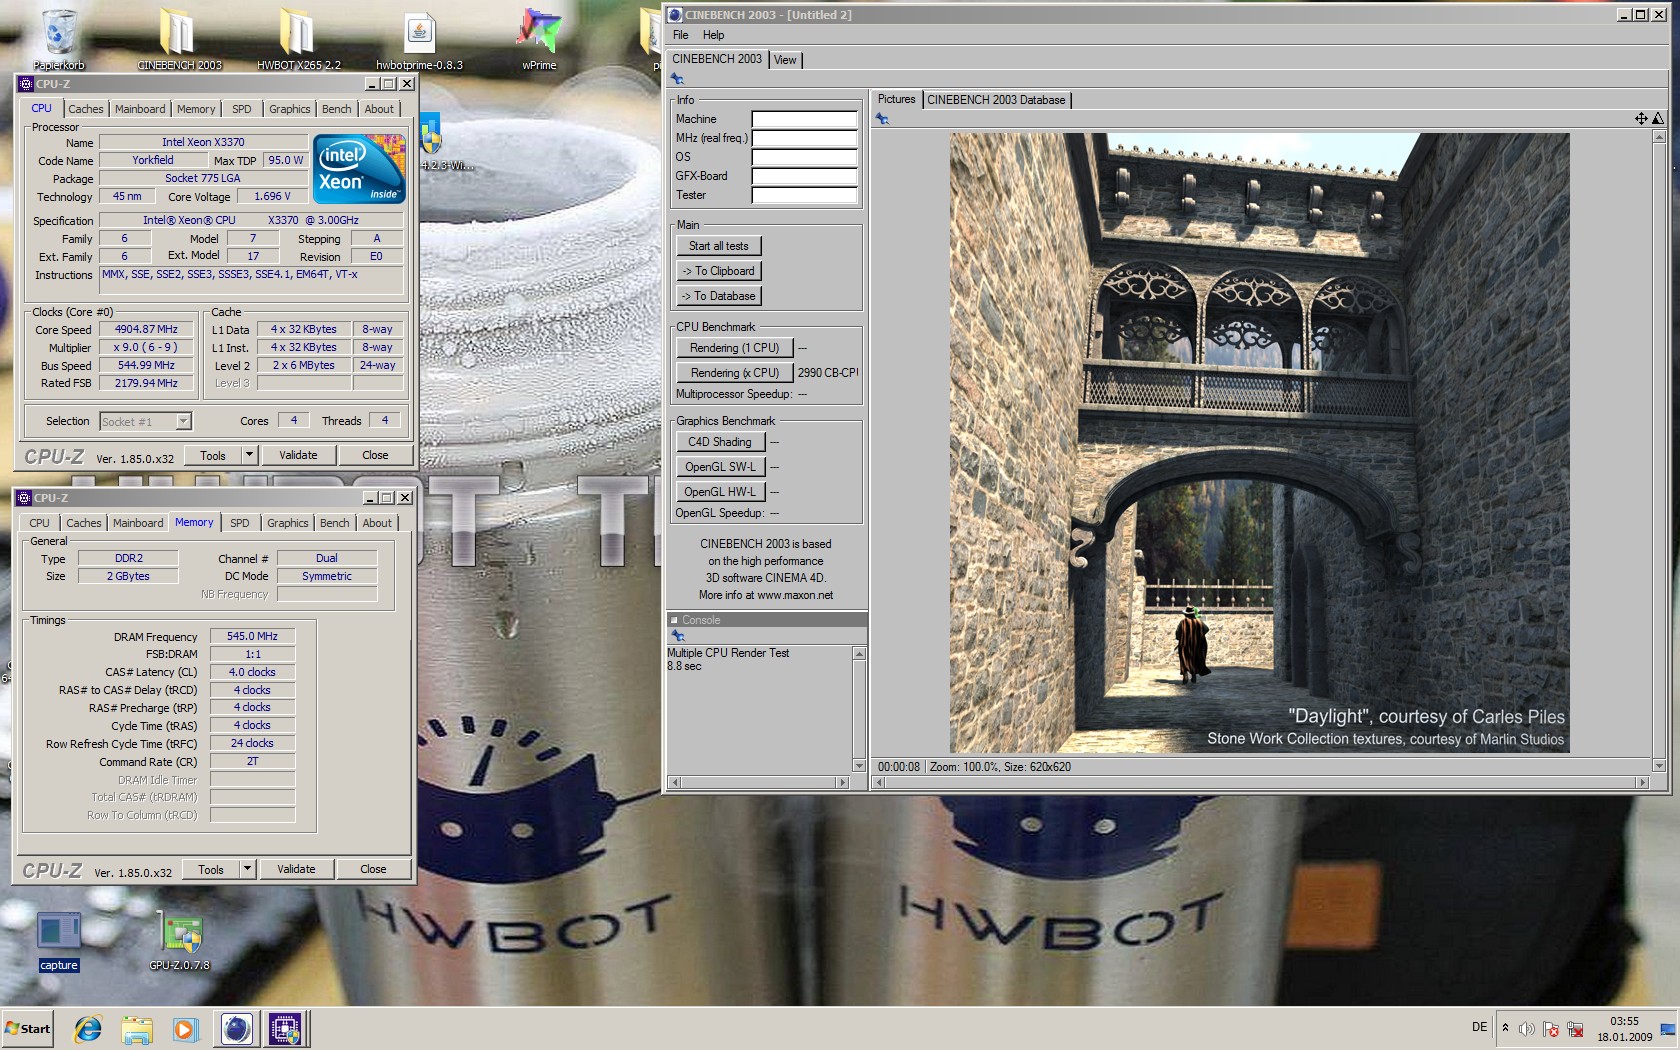
Task: Open the Help menu in CINEBENCH
Action: (x=713, y=35)
